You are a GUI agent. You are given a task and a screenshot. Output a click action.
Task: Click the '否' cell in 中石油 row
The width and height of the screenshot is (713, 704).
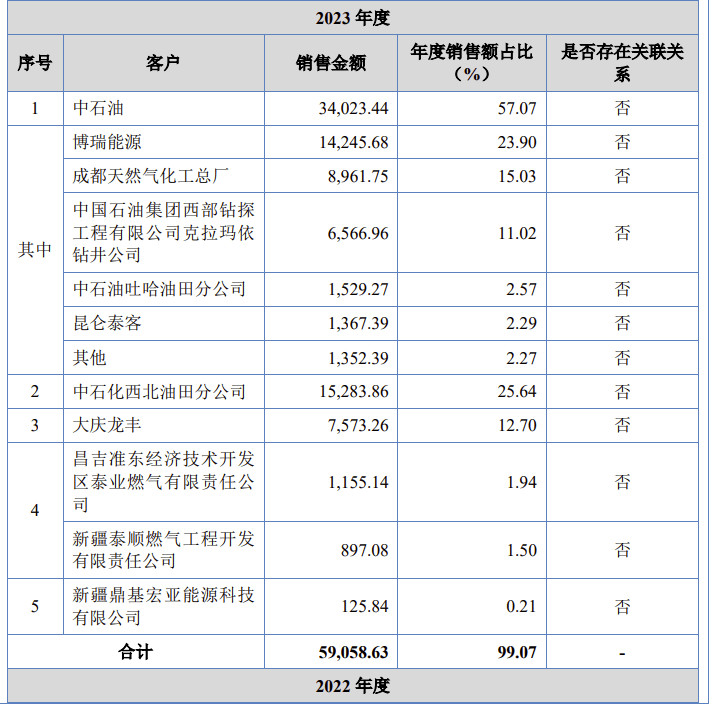pyautogui.click(x=623, y=108)
